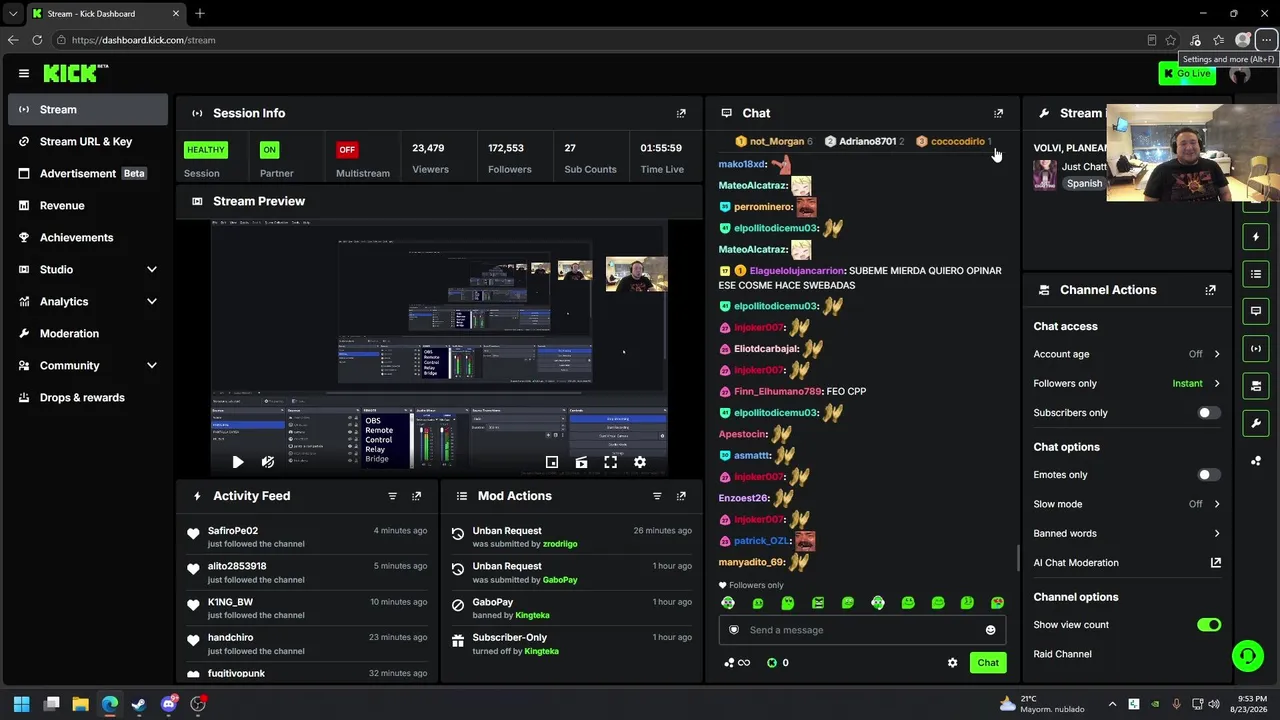1280x720 pixels.
Task: Expand the Community menu
Action: tap(88, 365)
